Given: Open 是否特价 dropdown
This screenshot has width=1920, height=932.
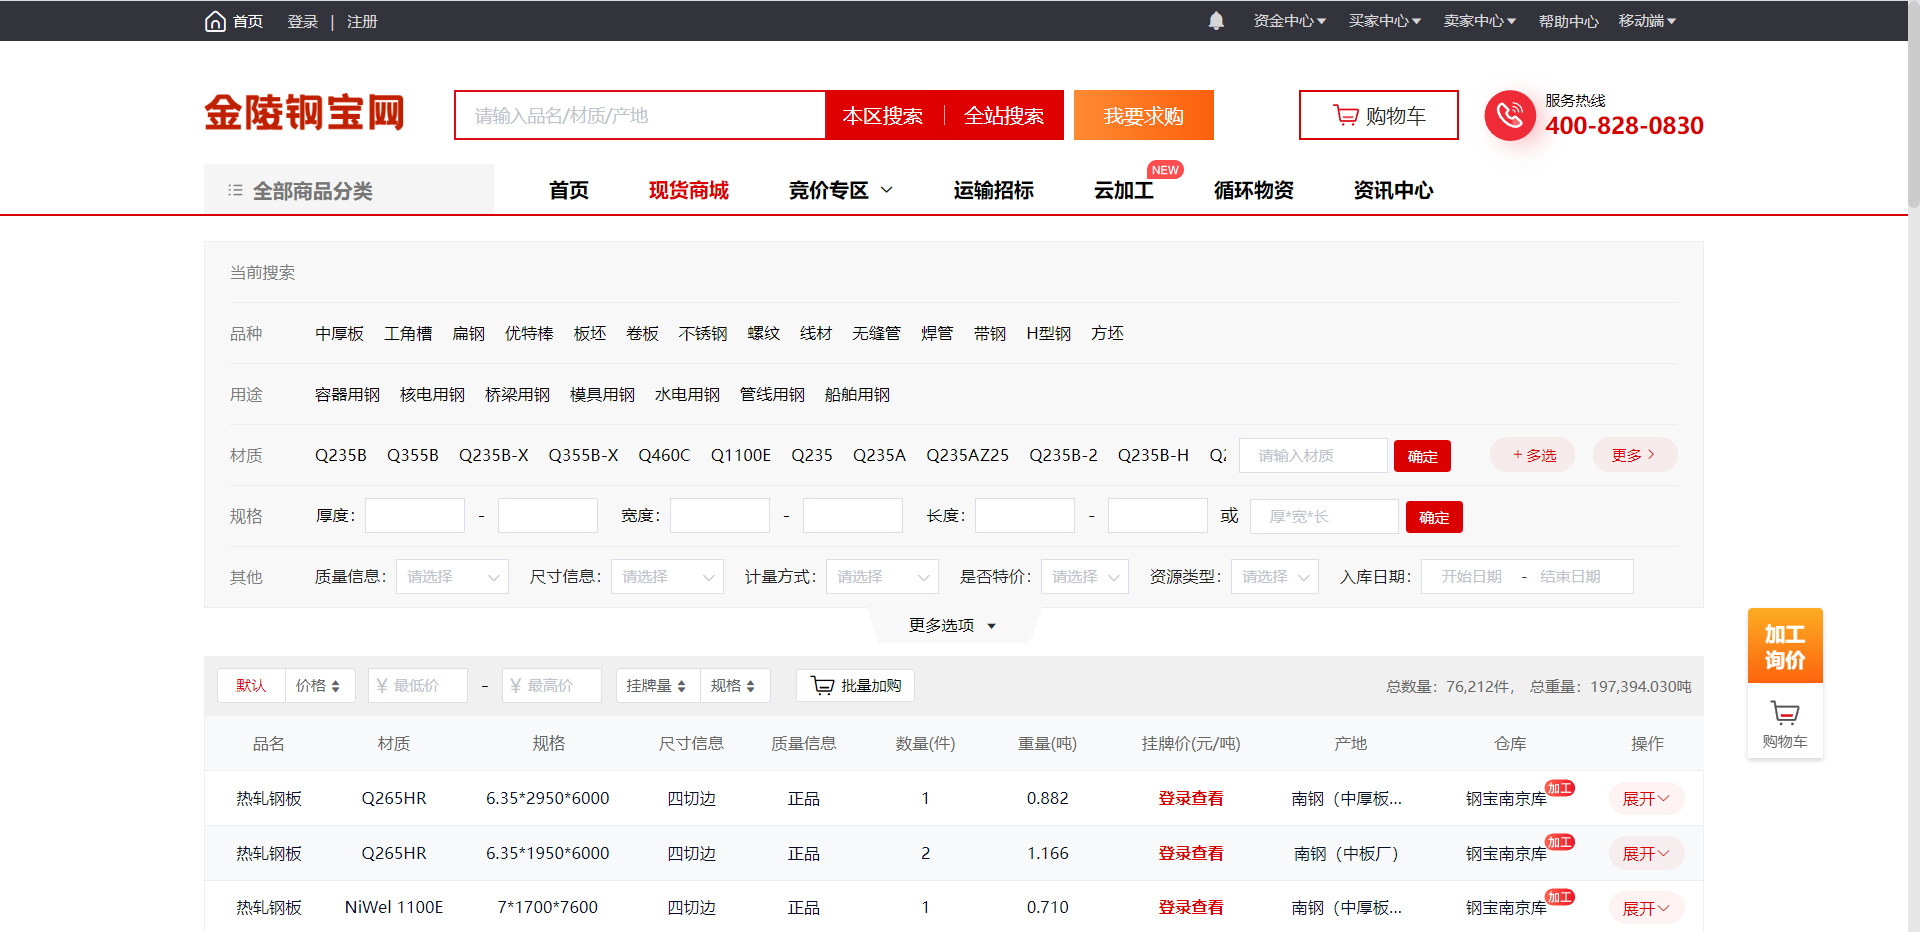Looking at the screenshot, I should click(1085, 577).
